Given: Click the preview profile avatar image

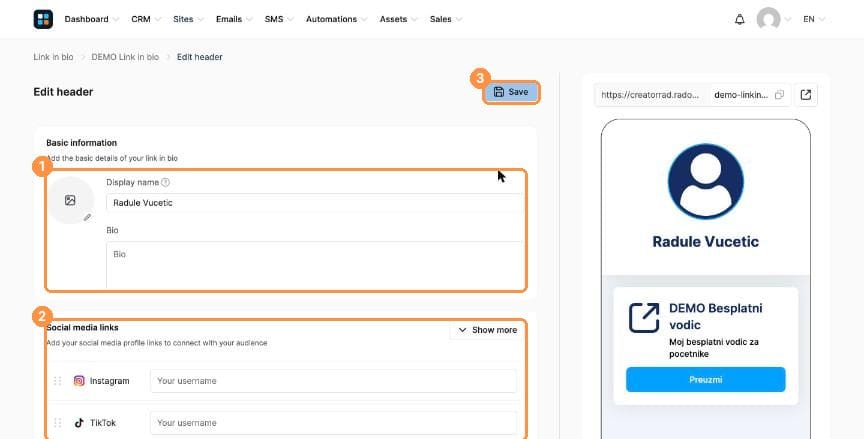Looking at the screenshot, I should (705, 181).
